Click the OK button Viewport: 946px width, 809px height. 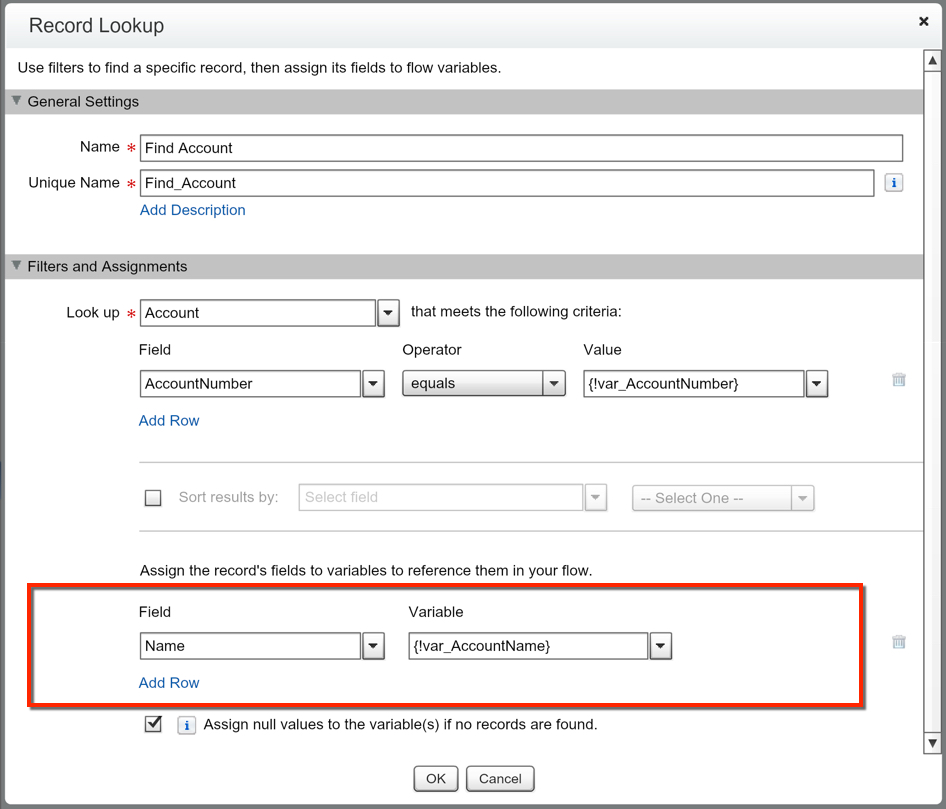click(x=435, y=779)
